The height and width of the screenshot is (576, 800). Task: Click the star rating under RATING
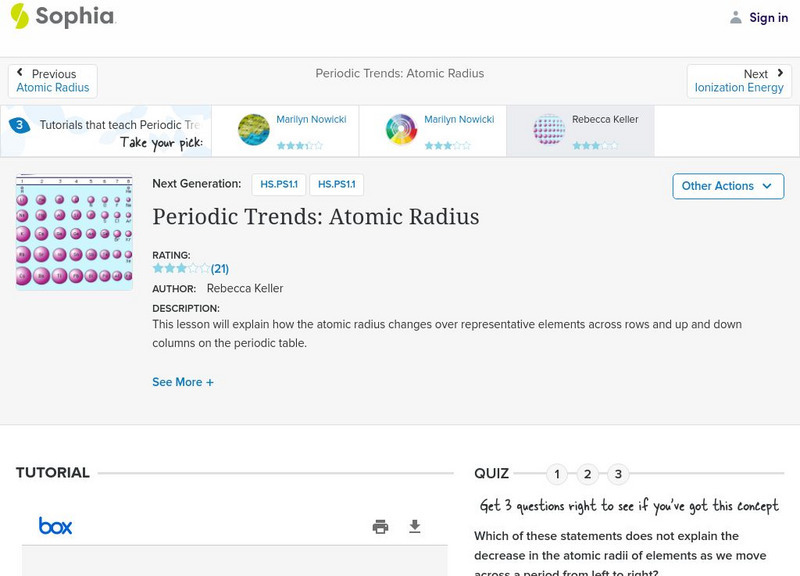tap(181, 268)
